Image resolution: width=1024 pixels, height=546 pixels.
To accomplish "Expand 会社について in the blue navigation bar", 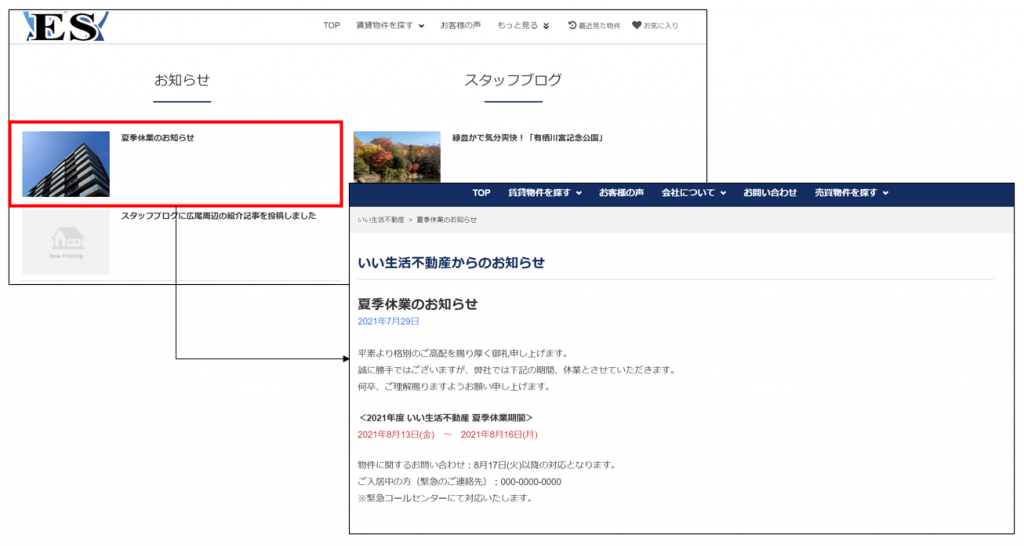I will coord(694,193).
